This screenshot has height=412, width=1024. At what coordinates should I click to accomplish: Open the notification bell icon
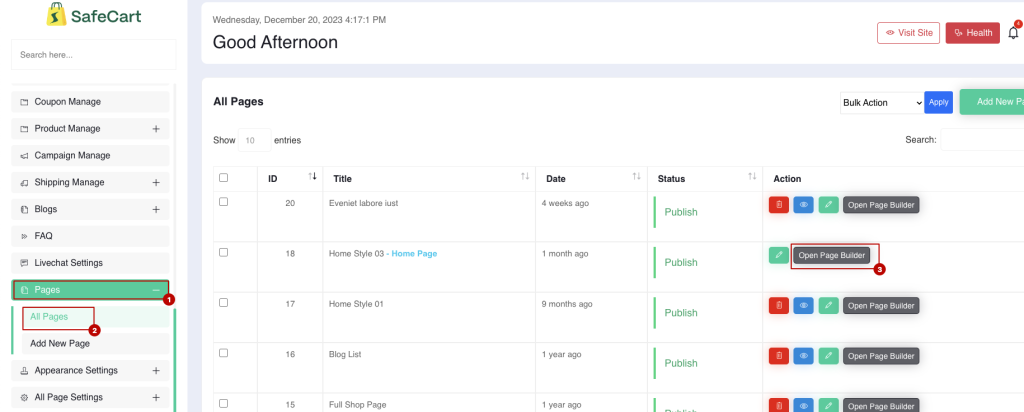point(1013,33)
